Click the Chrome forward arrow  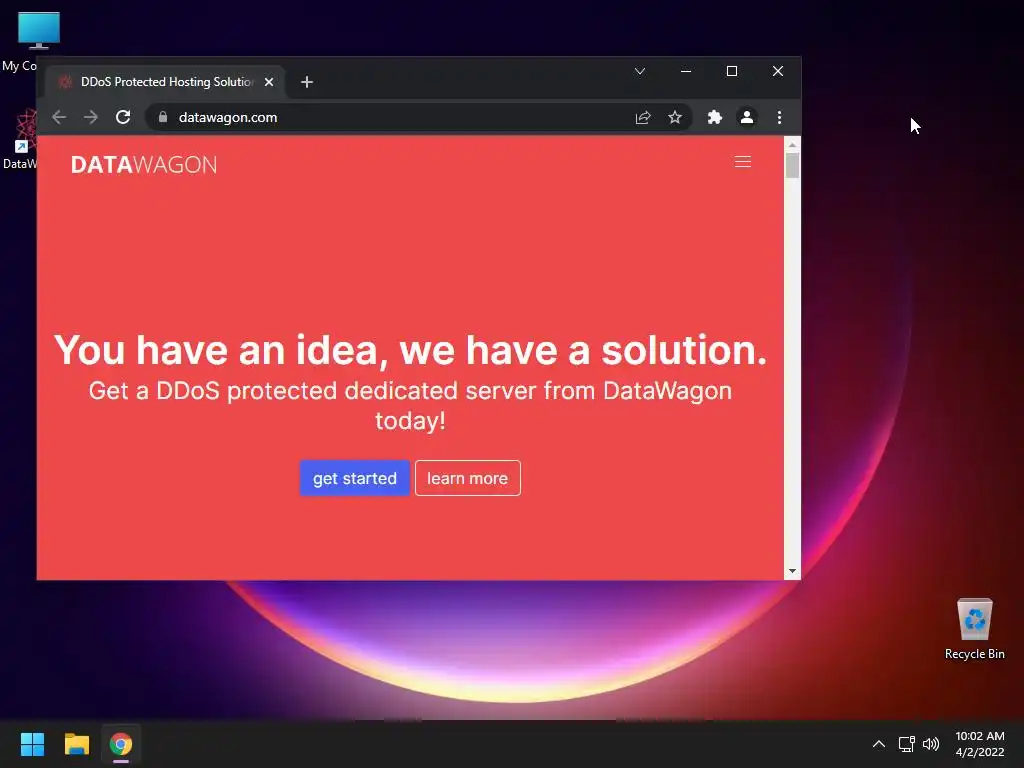(x=91, y=118)
